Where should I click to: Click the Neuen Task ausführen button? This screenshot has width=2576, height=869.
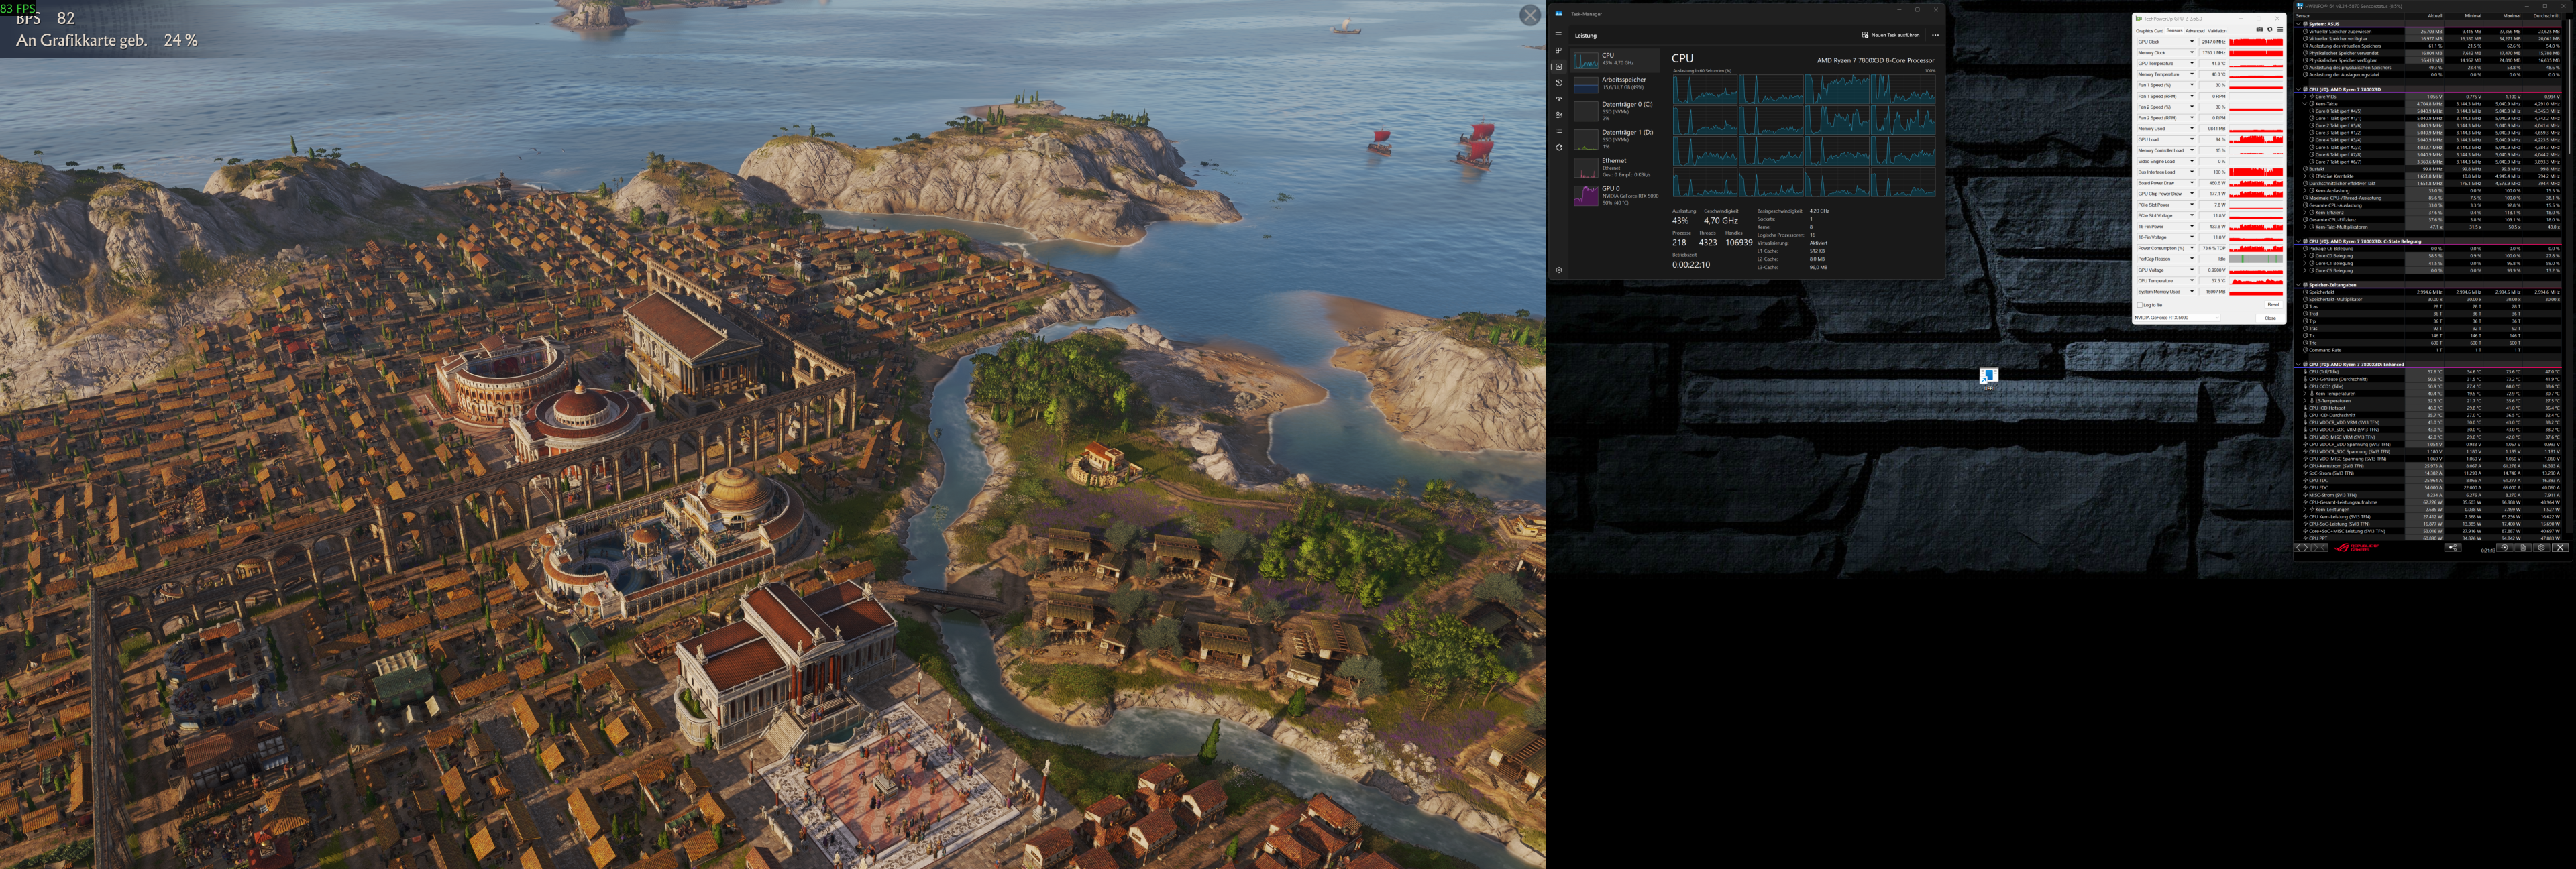(x=1890, y=35)
